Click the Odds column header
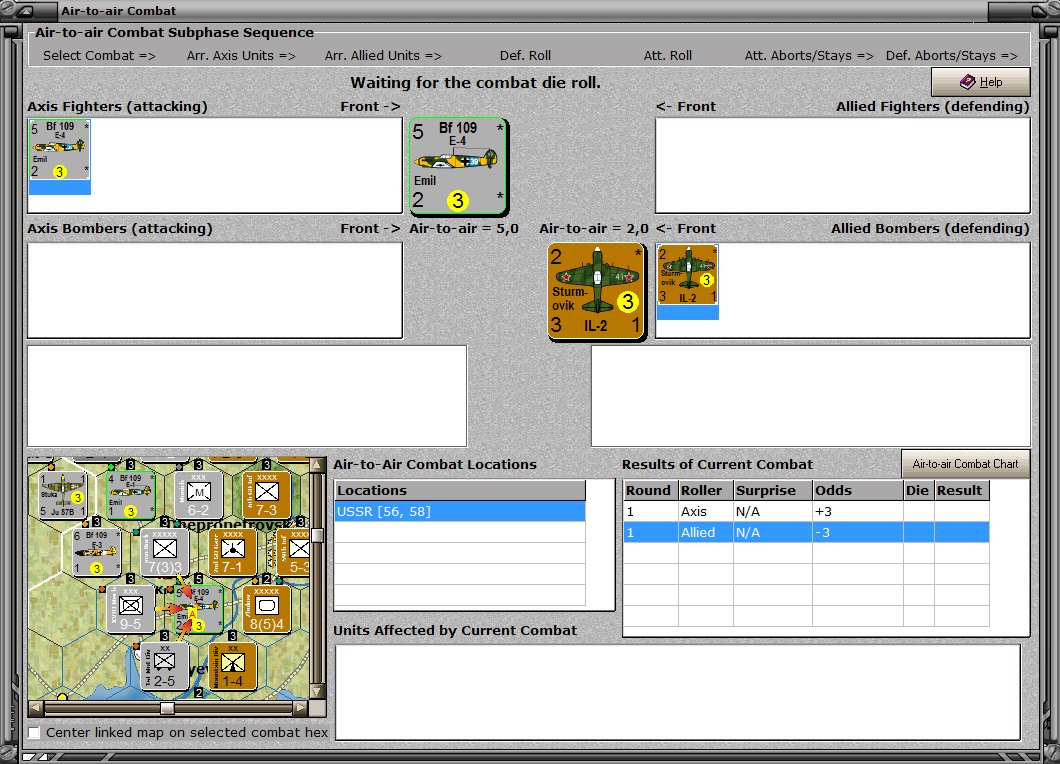The image size is (1060, 764). (x=857, y=490)
